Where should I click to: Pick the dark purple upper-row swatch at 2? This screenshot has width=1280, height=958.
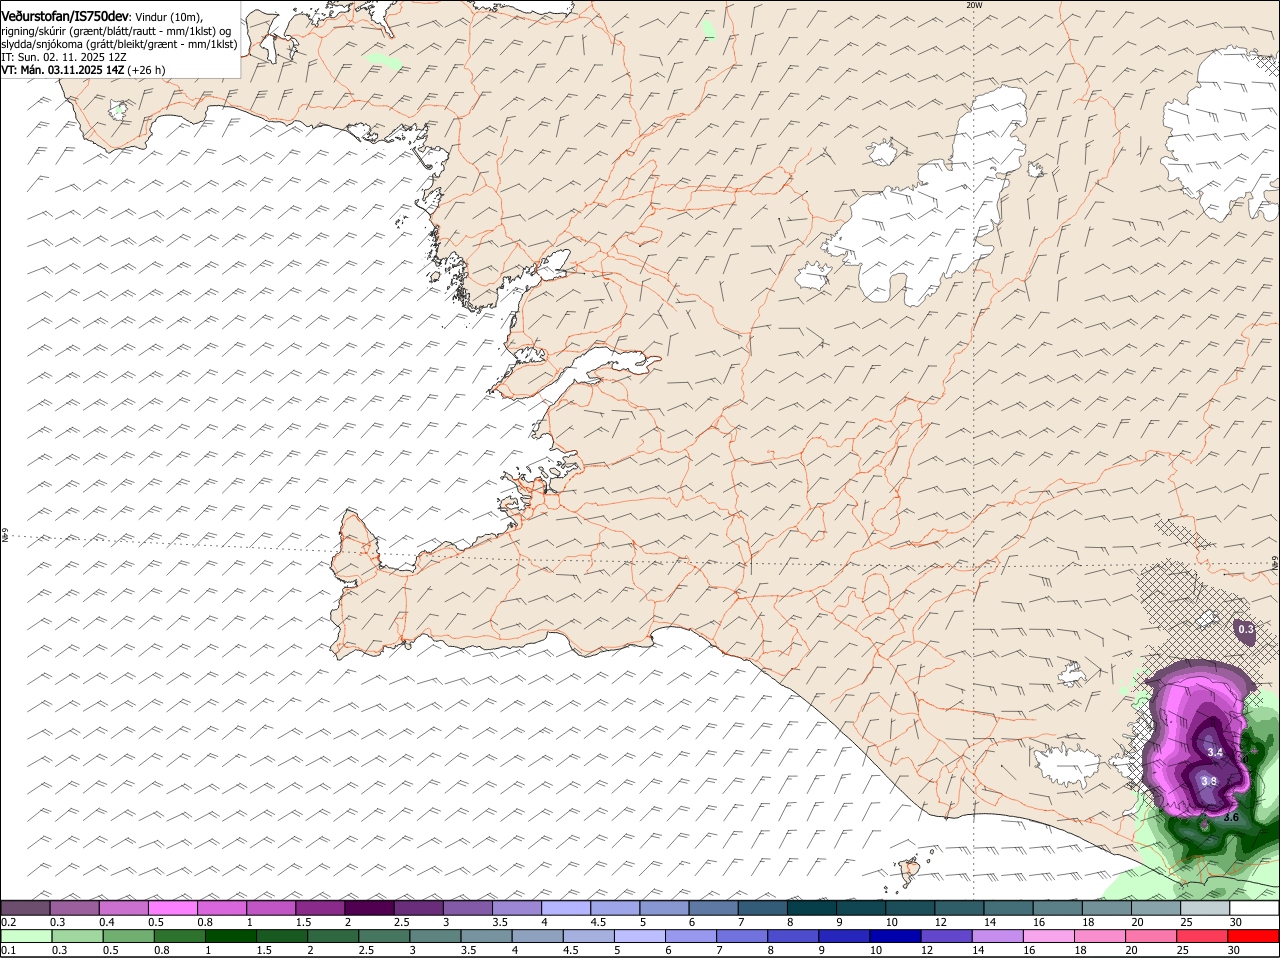click(369, 907)
